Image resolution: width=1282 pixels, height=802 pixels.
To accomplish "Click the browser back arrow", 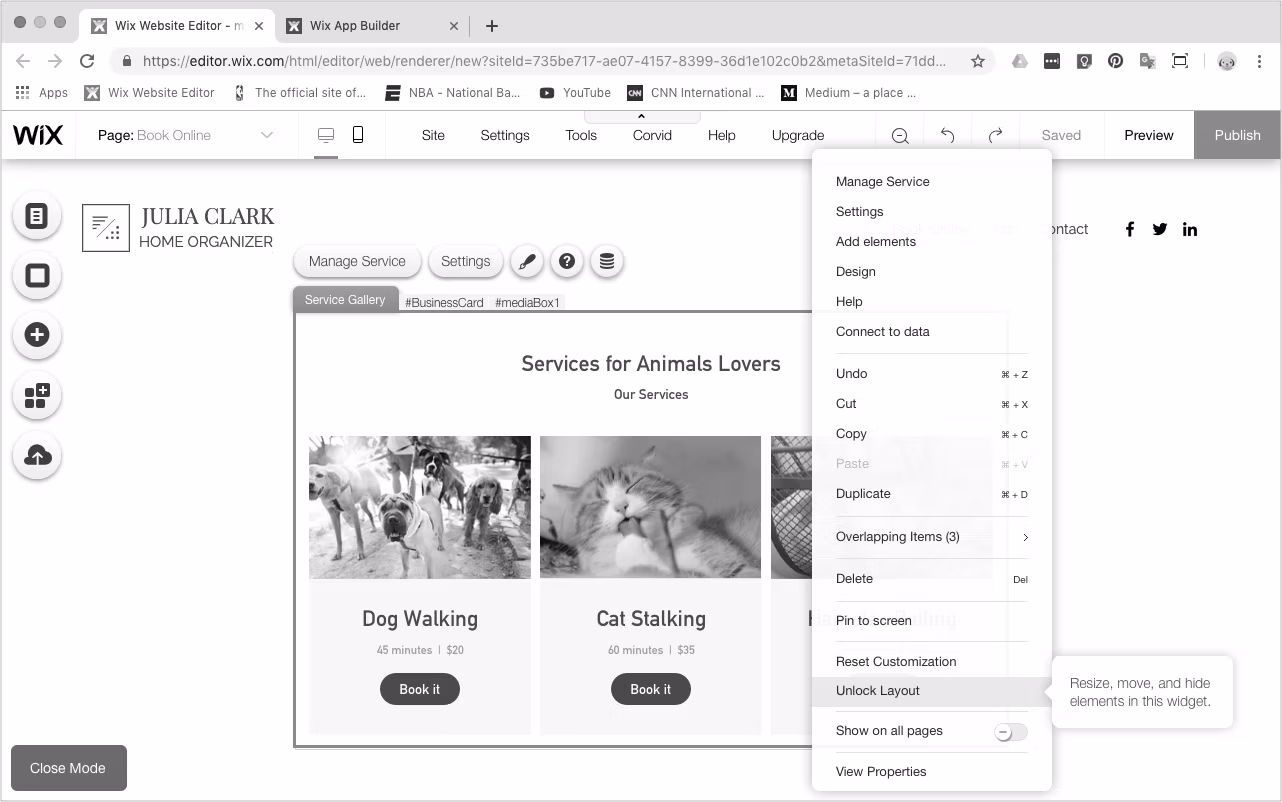I will (23, 61).
